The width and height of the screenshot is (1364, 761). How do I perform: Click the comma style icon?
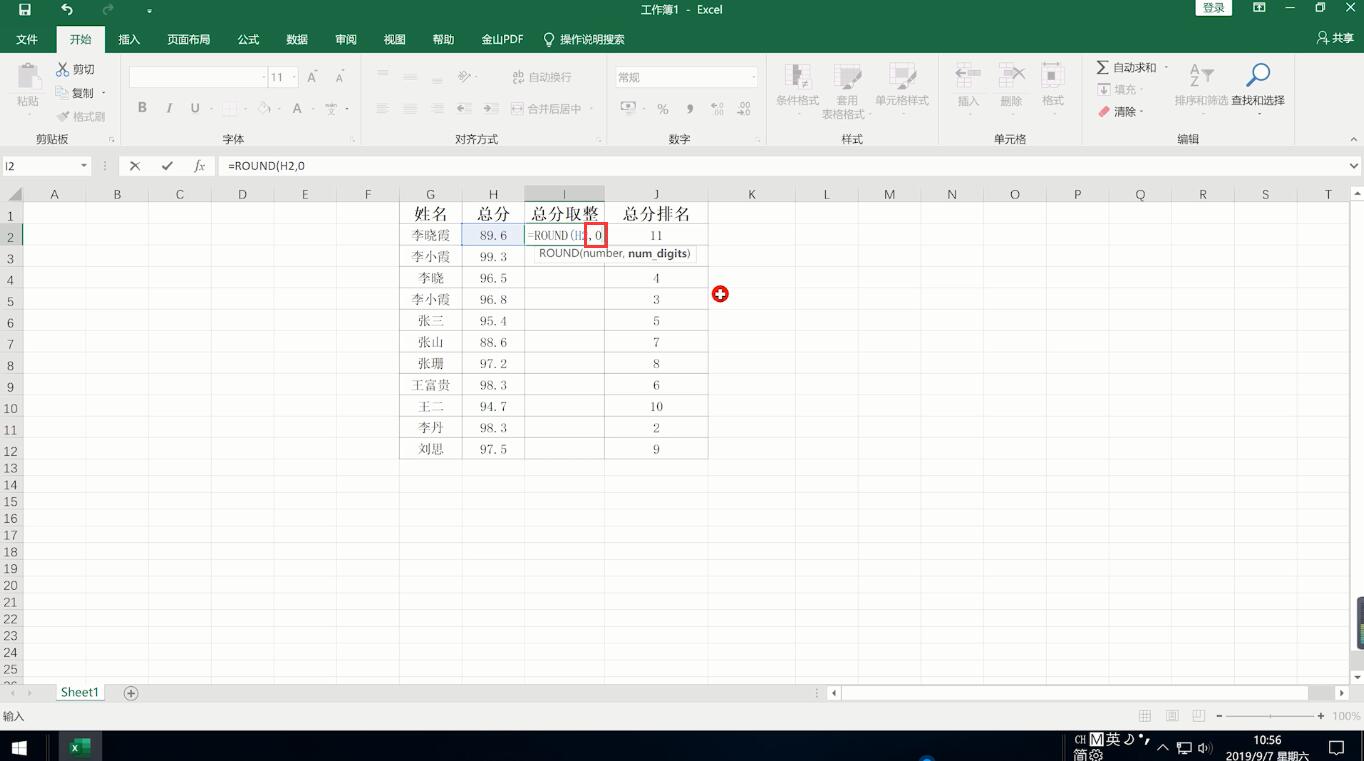(689, 108)
